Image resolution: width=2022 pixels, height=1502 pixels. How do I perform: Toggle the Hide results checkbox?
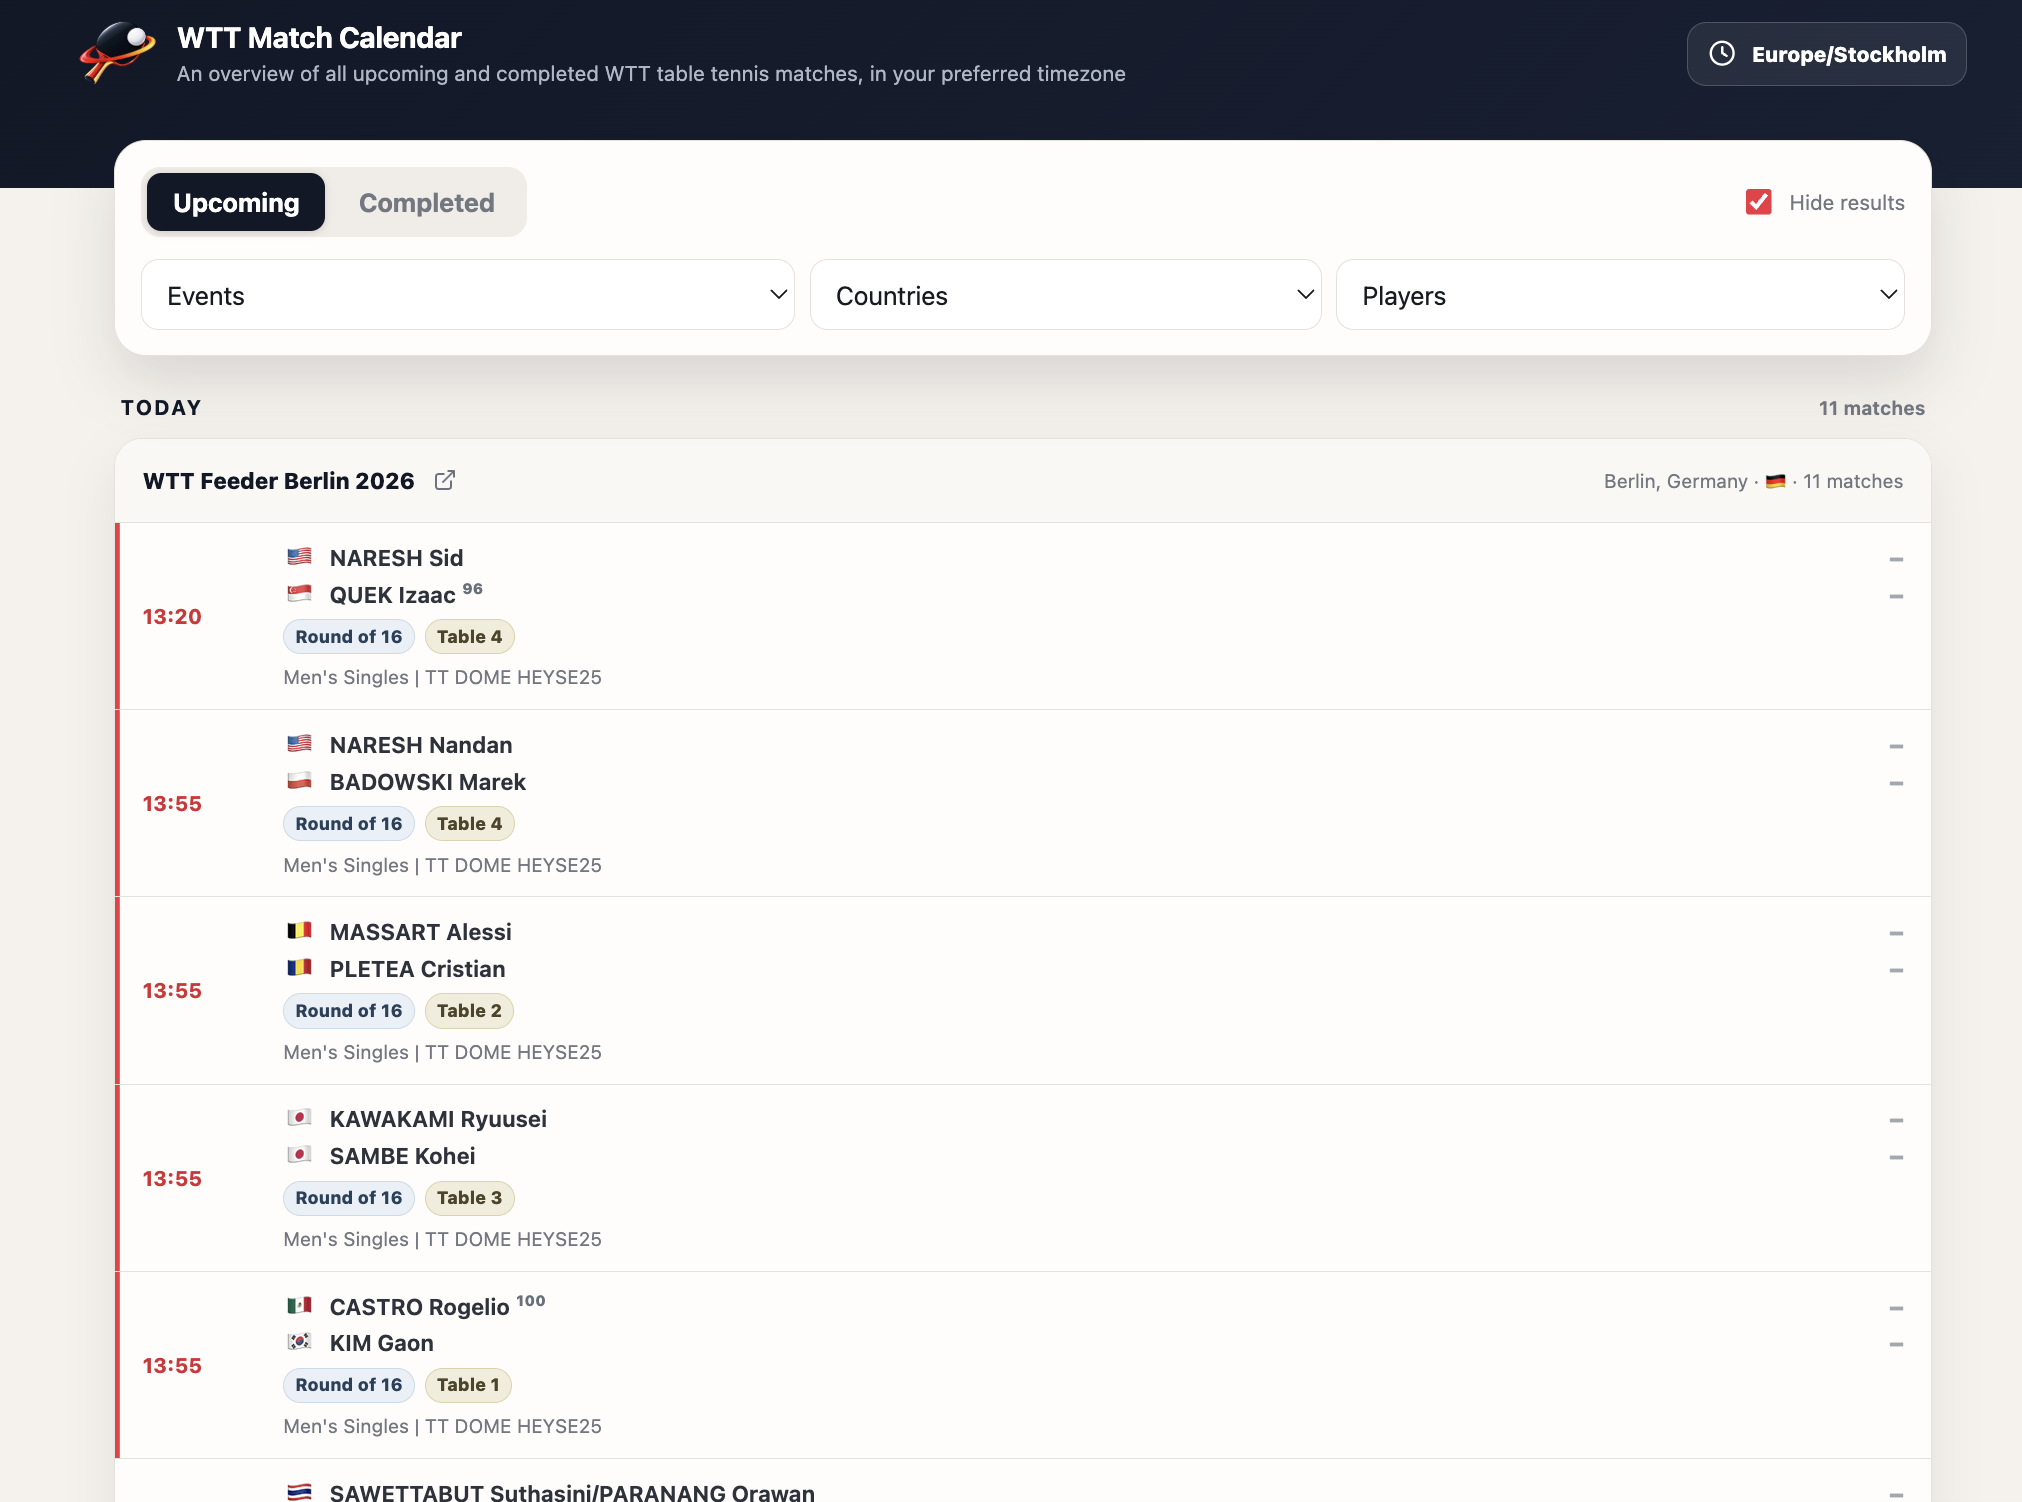(1759, 202)
